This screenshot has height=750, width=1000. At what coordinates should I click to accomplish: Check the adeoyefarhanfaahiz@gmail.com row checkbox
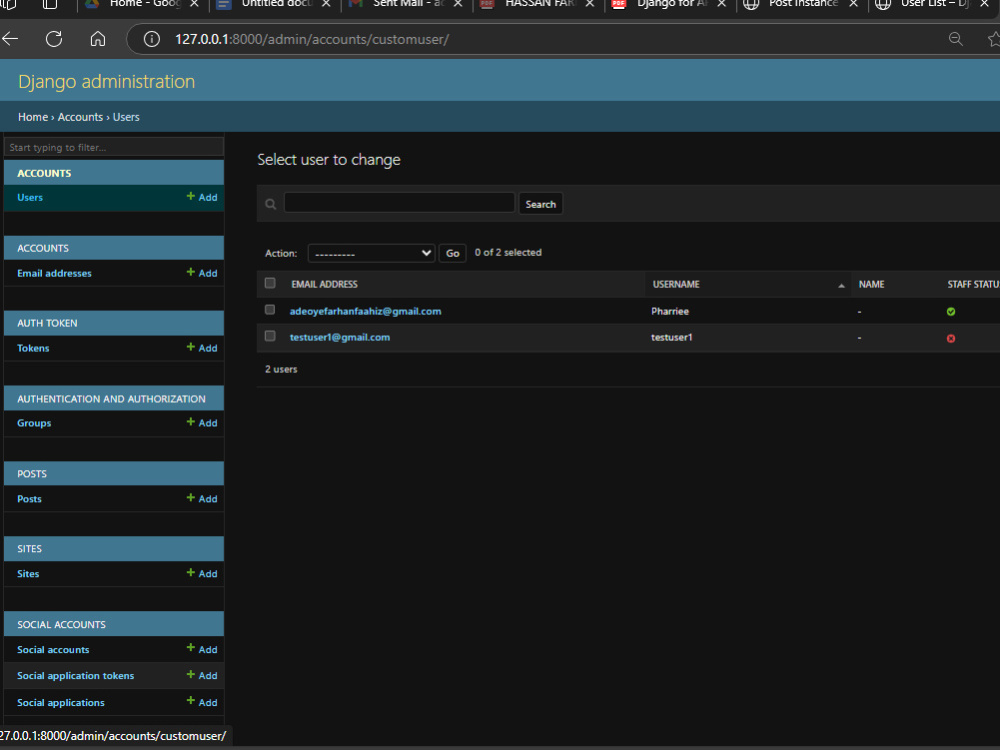pos(270,310)
